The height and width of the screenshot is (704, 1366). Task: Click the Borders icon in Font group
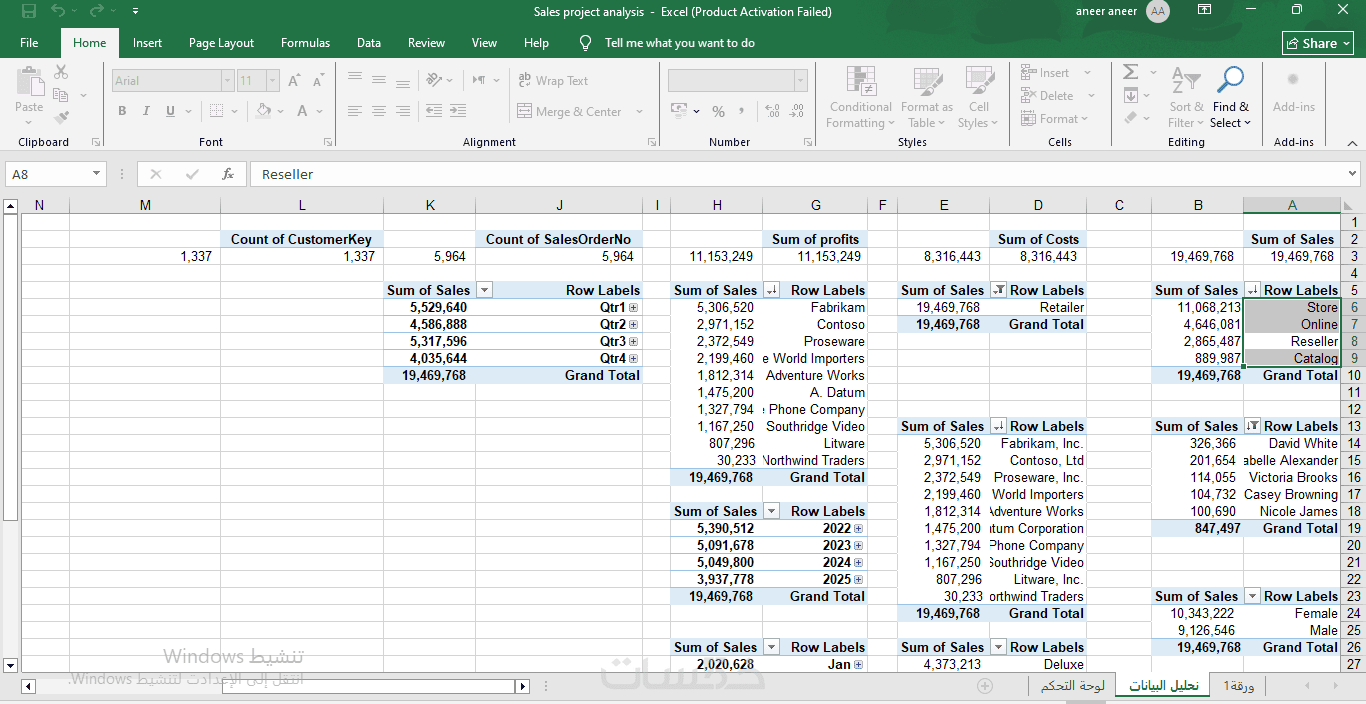216,111
